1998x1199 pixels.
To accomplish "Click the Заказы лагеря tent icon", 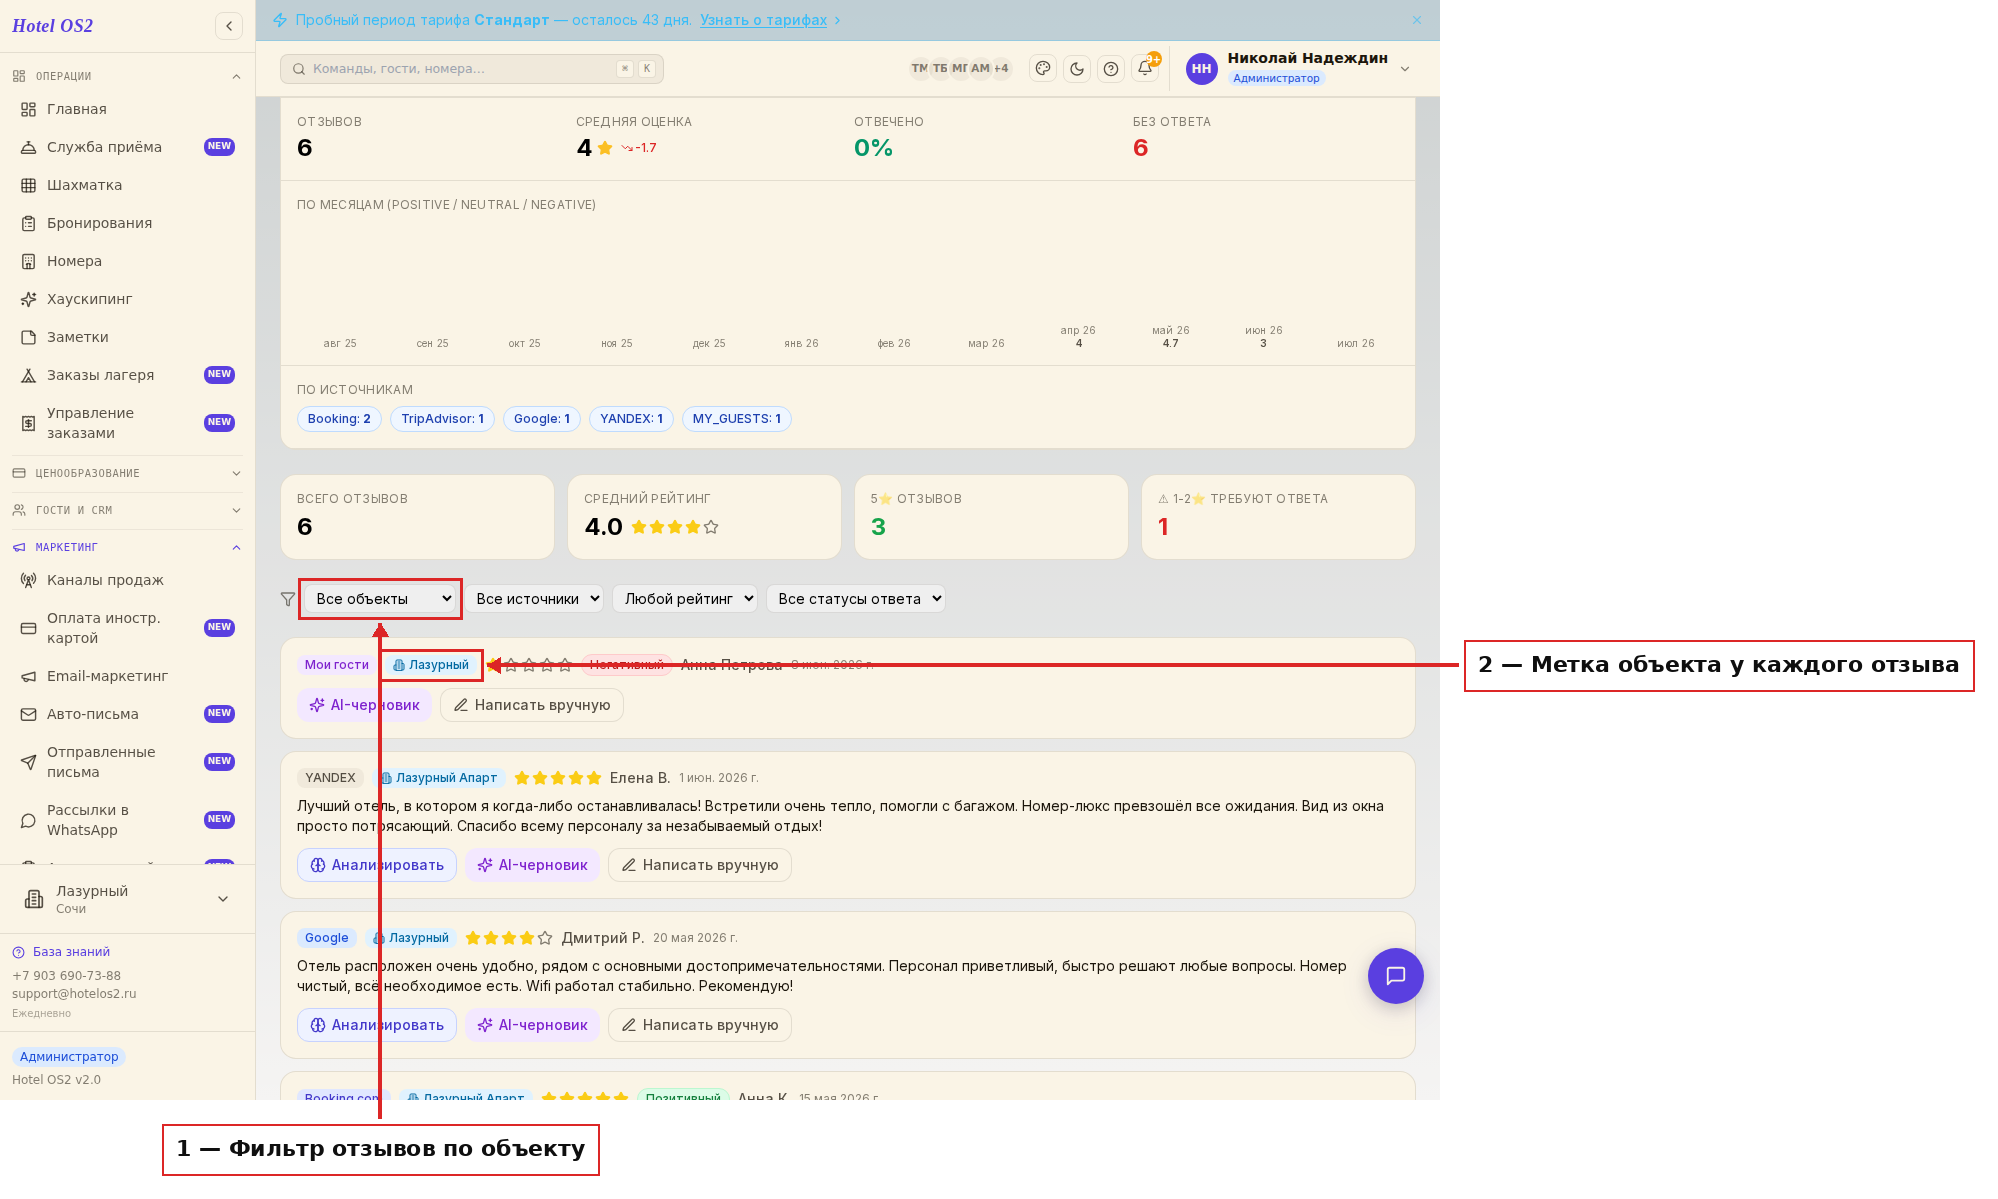I will click(x=29, y=375).
